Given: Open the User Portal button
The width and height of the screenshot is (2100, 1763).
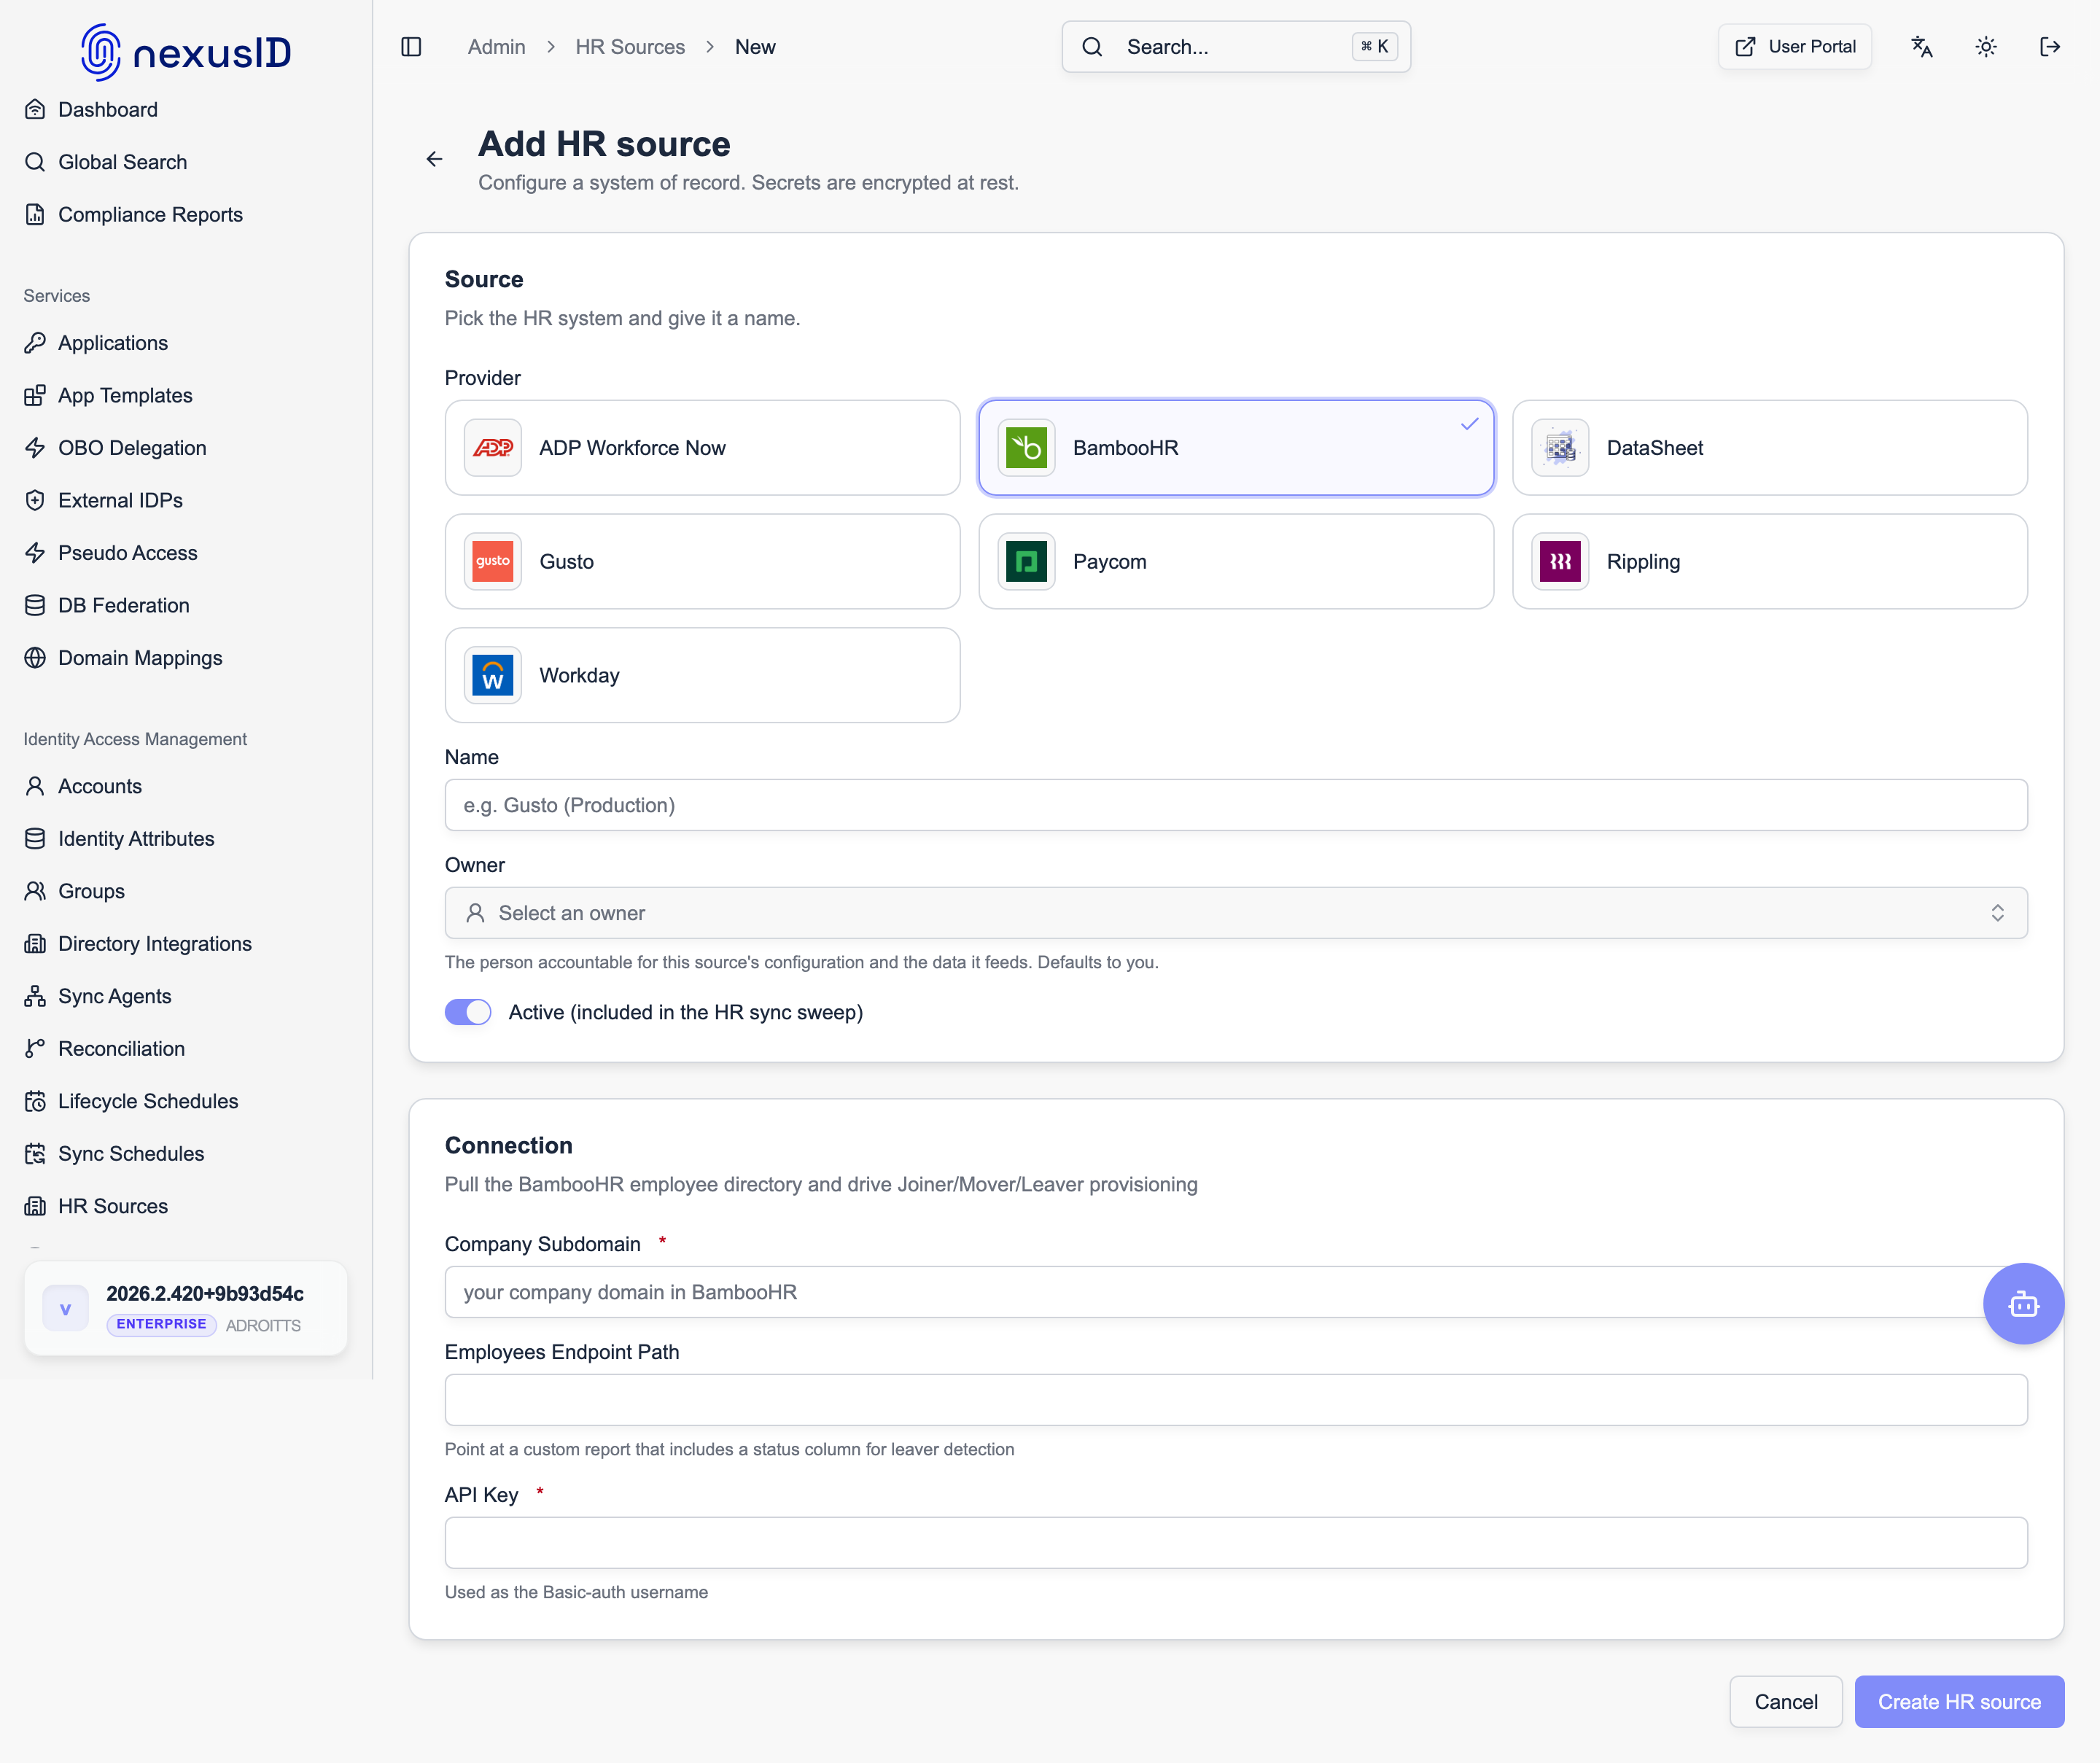Looking at the screenshot, I should (1795, 47).
